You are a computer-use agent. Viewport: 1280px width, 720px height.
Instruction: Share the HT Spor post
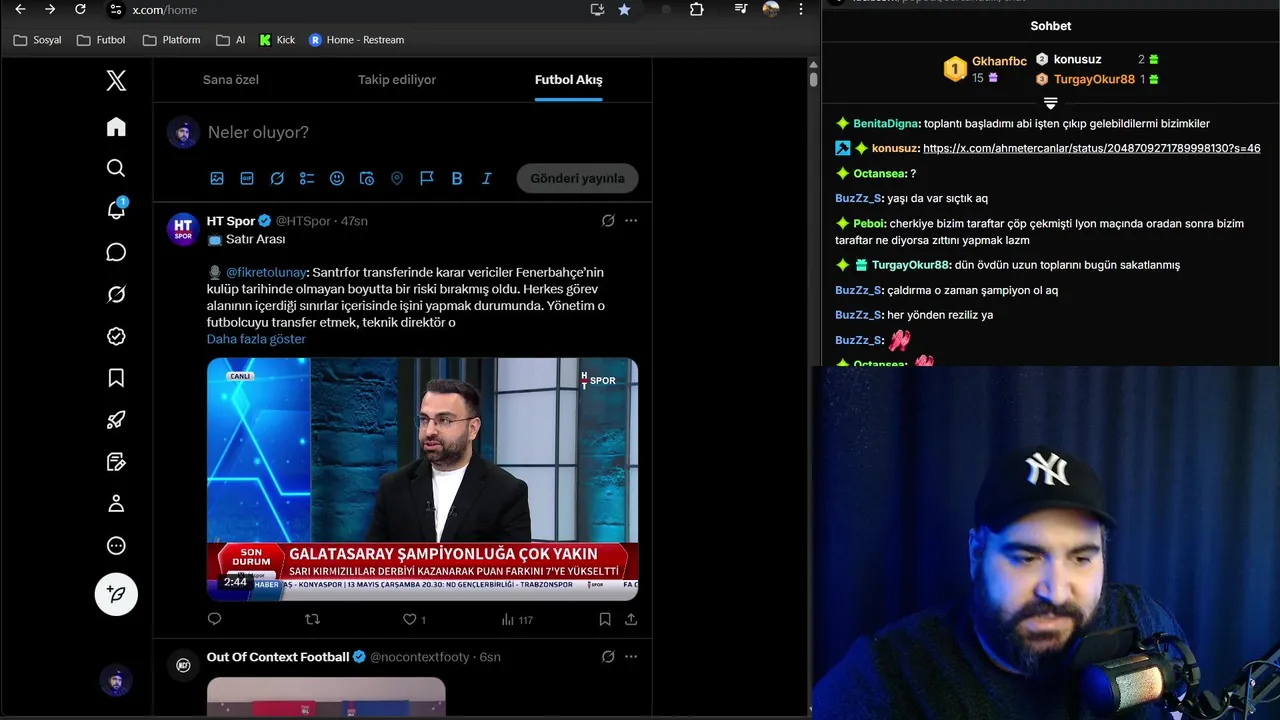631,619
